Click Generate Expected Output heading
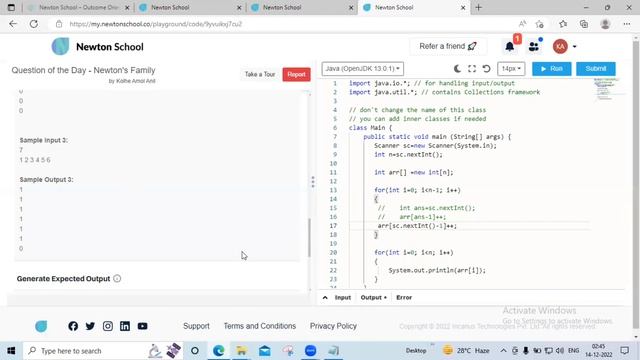Viewport: 640px width, 360px height. pyautogui.click(x=63, y=278)
